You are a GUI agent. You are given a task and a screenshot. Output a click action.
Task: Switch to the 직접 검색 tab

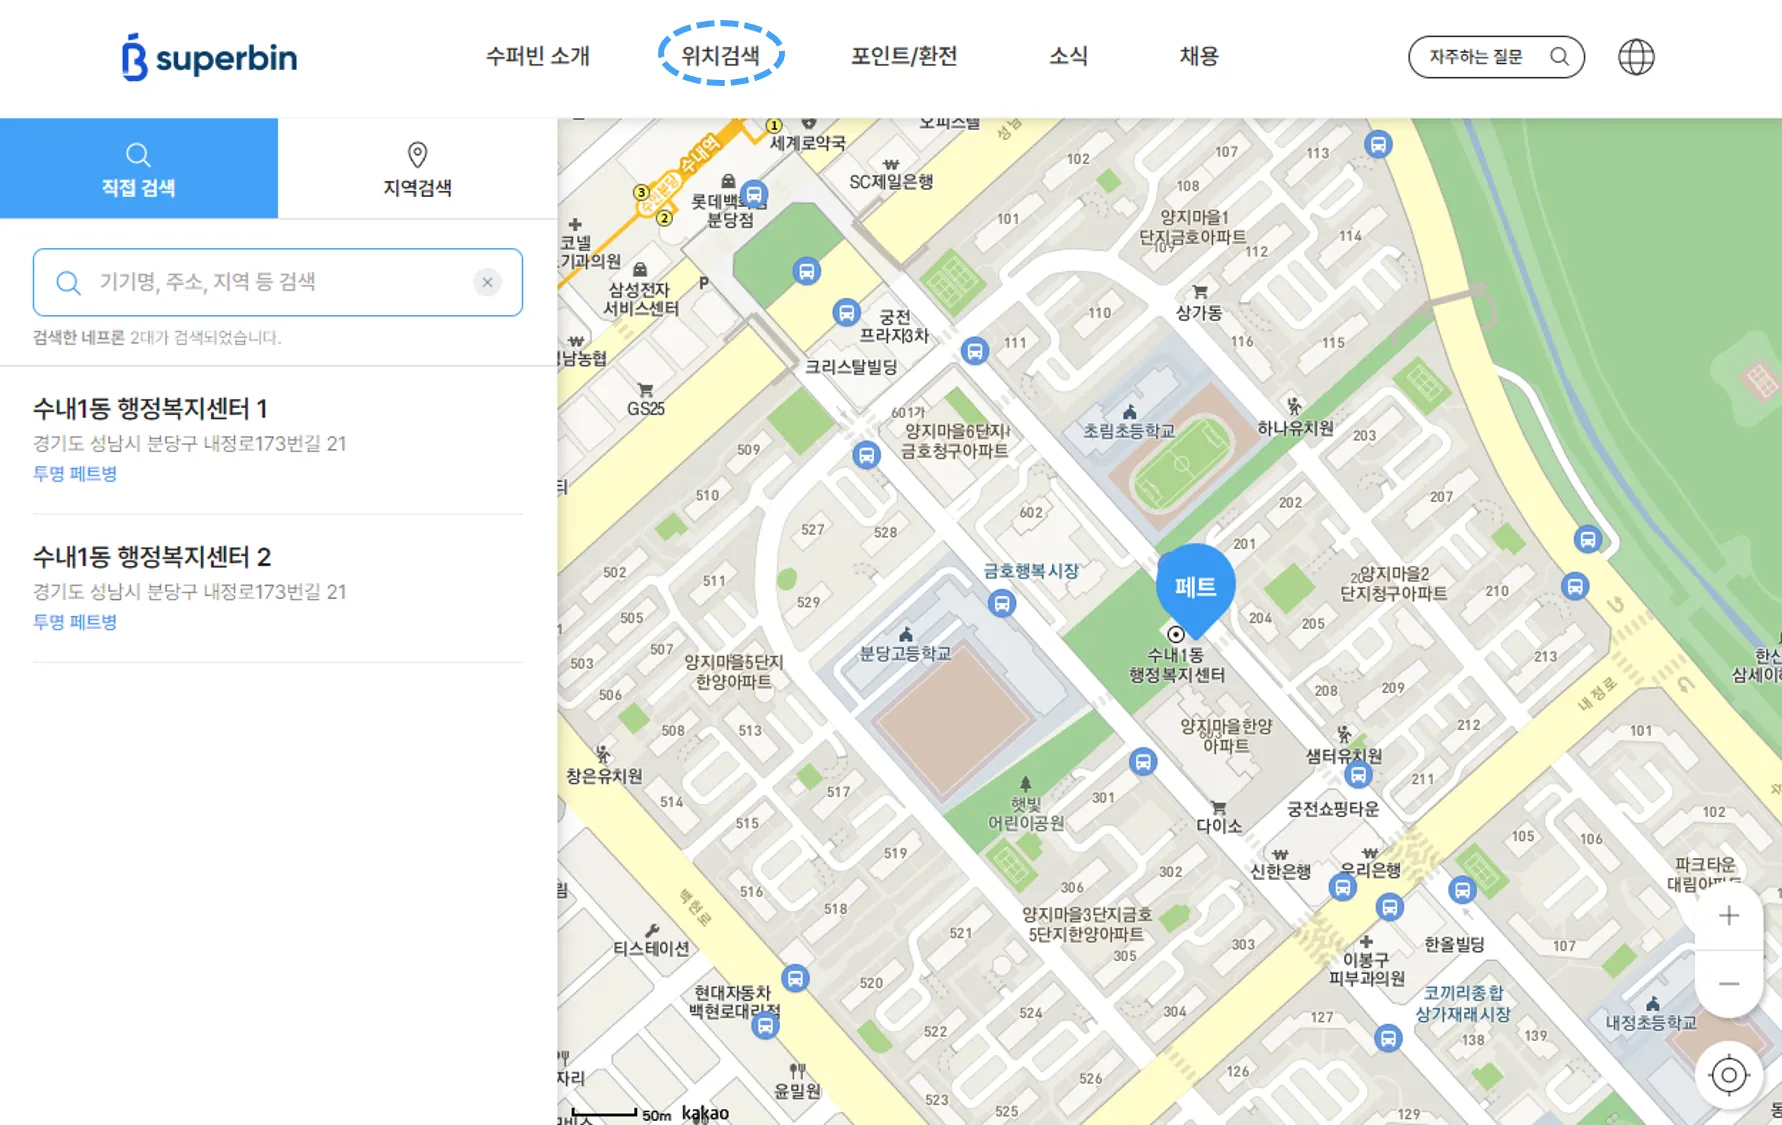[138, 170]
